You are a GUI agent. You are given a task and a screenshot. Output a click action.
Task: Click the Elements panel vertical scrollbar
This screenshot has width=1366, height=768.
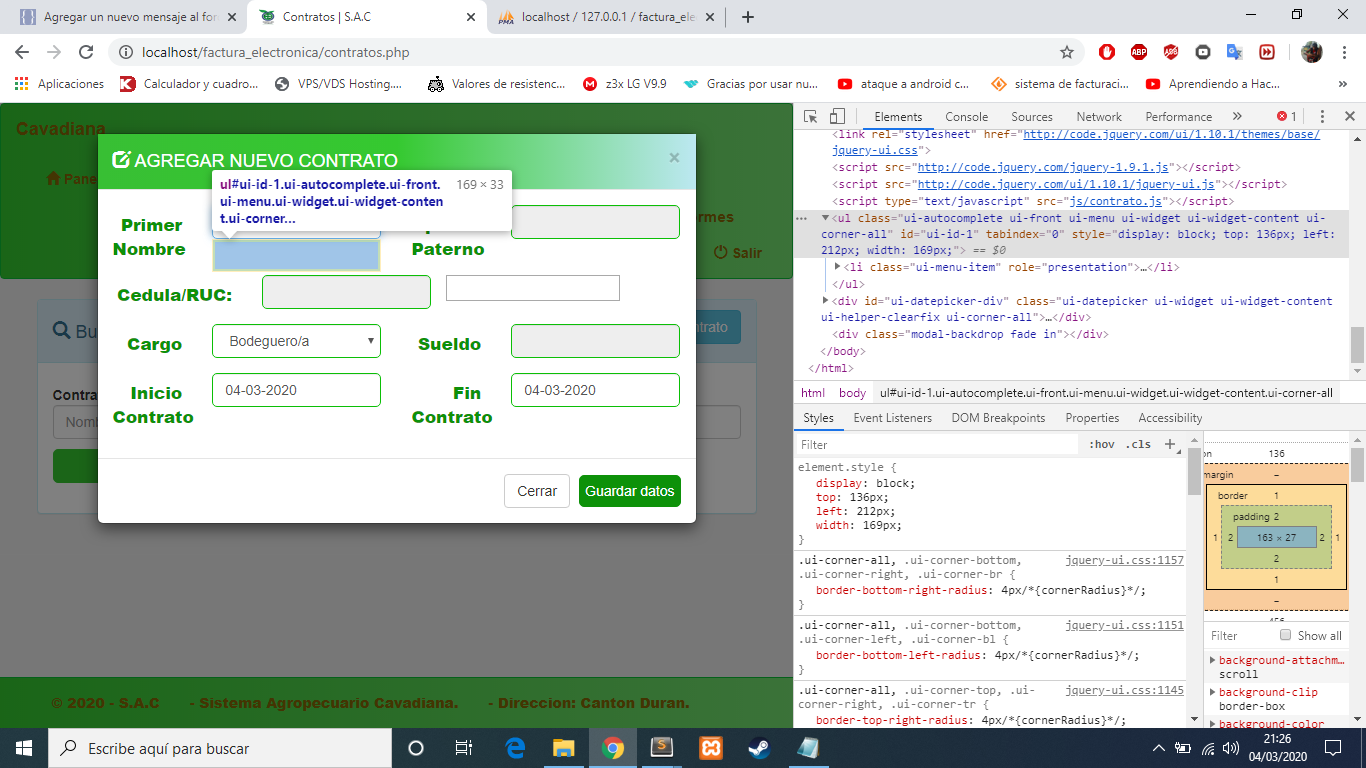(x=1357, y=345)
